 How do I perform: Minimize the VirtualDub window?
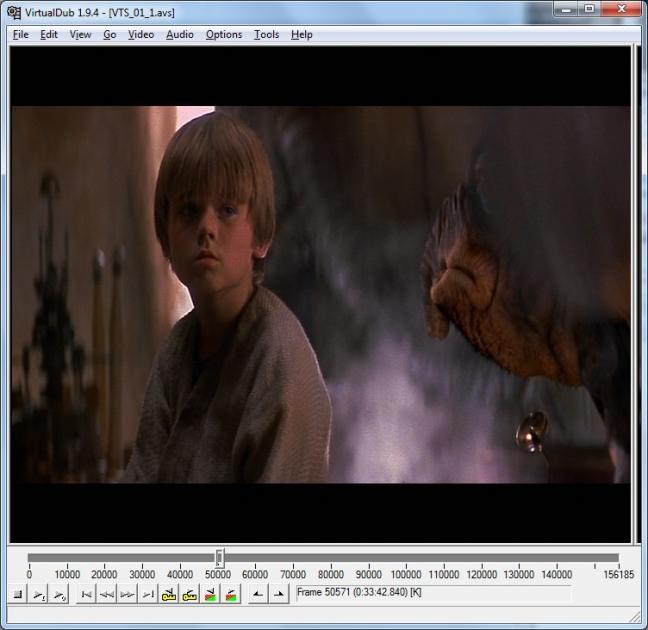click(x=566, y=9)
